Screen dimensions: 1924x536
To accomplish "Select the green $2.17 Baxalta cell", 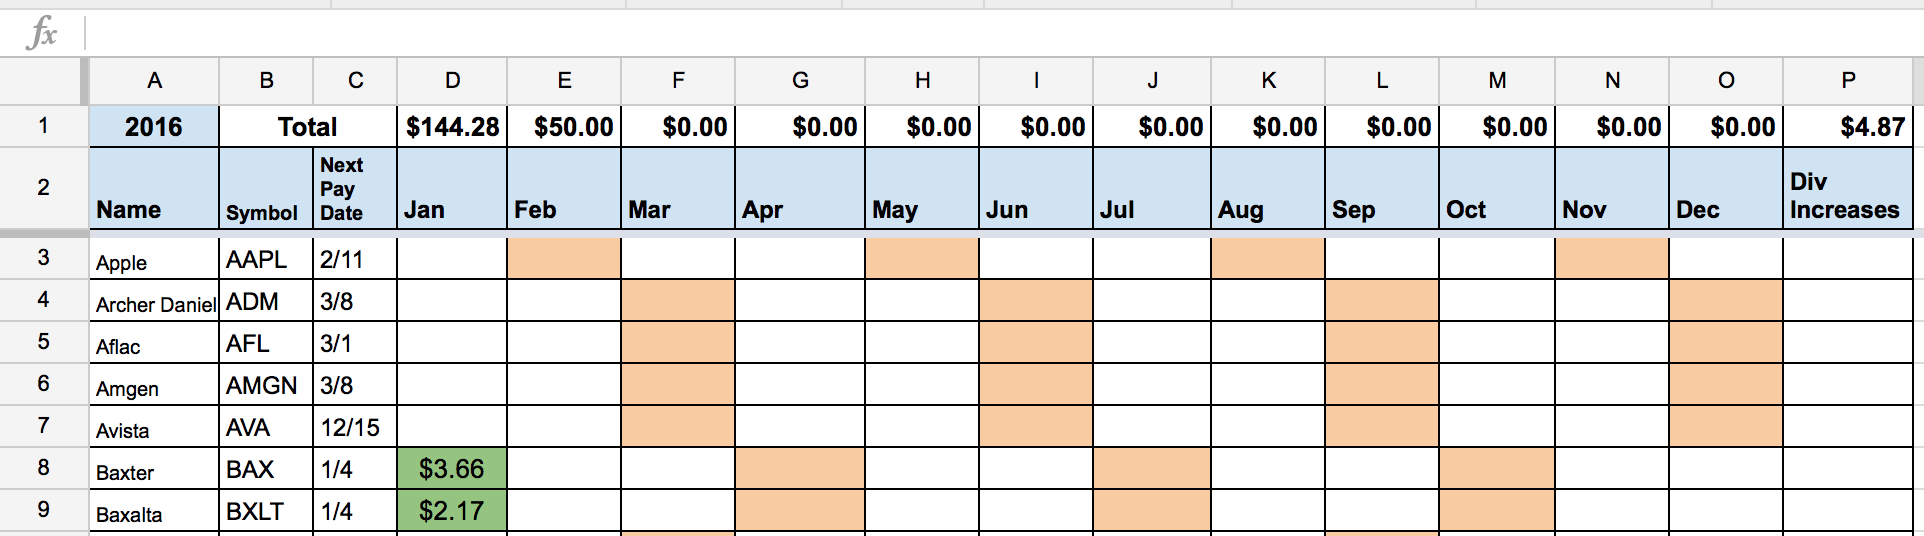I will (x=452, y=510).
